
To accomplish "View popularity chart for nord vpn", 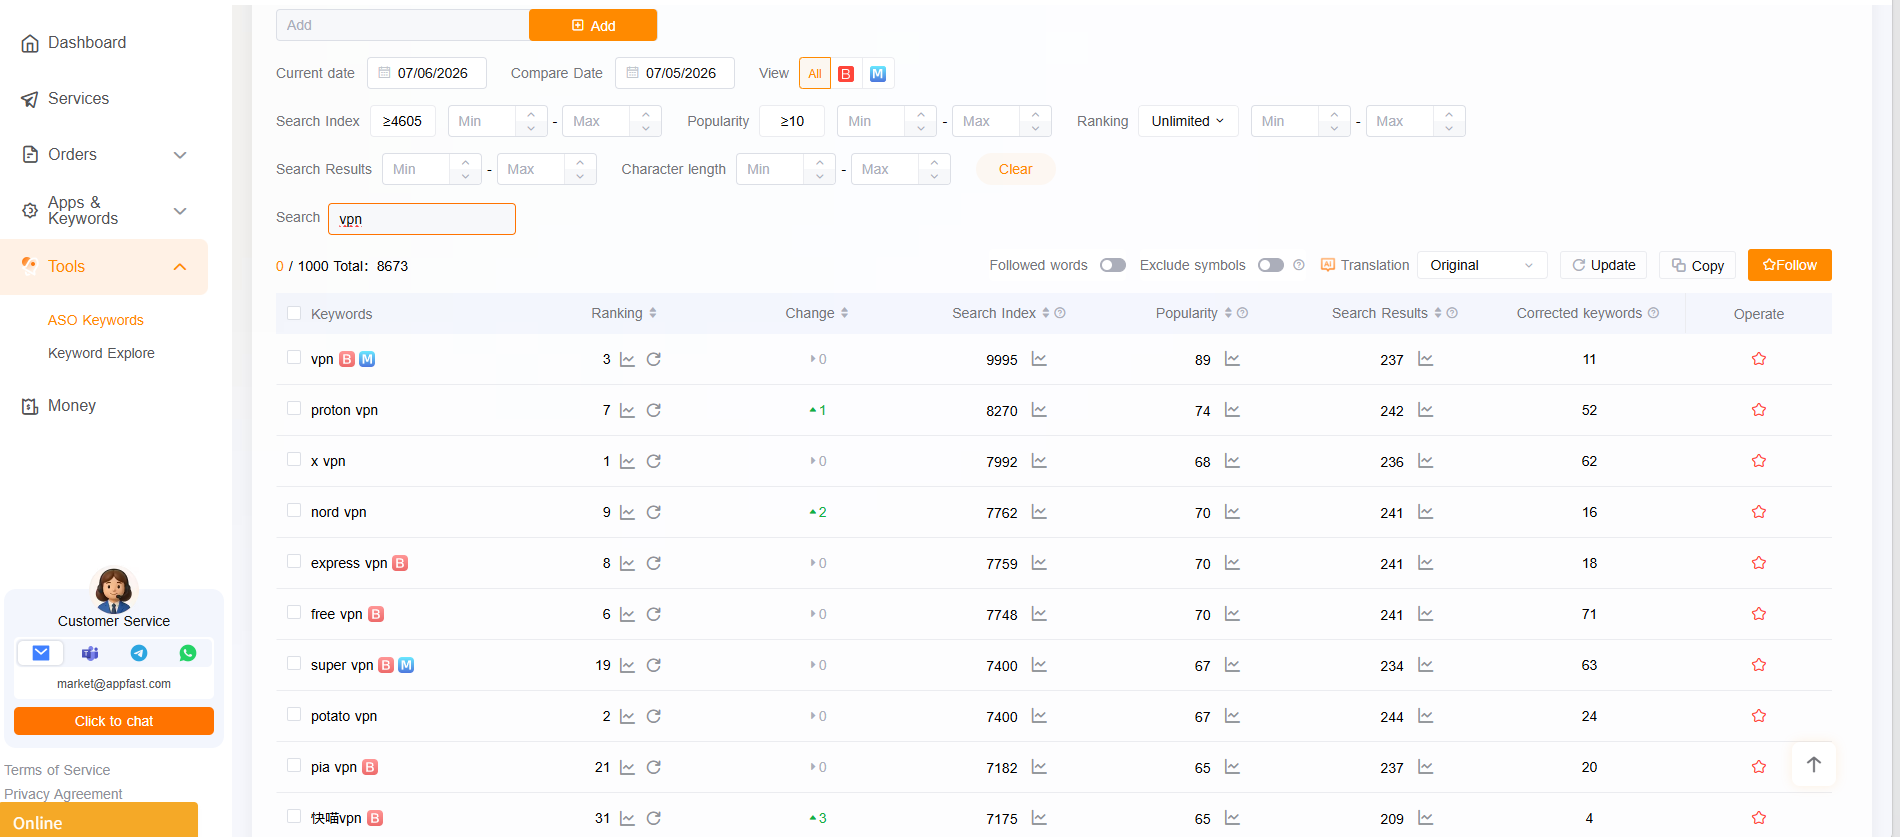I will [x=1232, y=512].
